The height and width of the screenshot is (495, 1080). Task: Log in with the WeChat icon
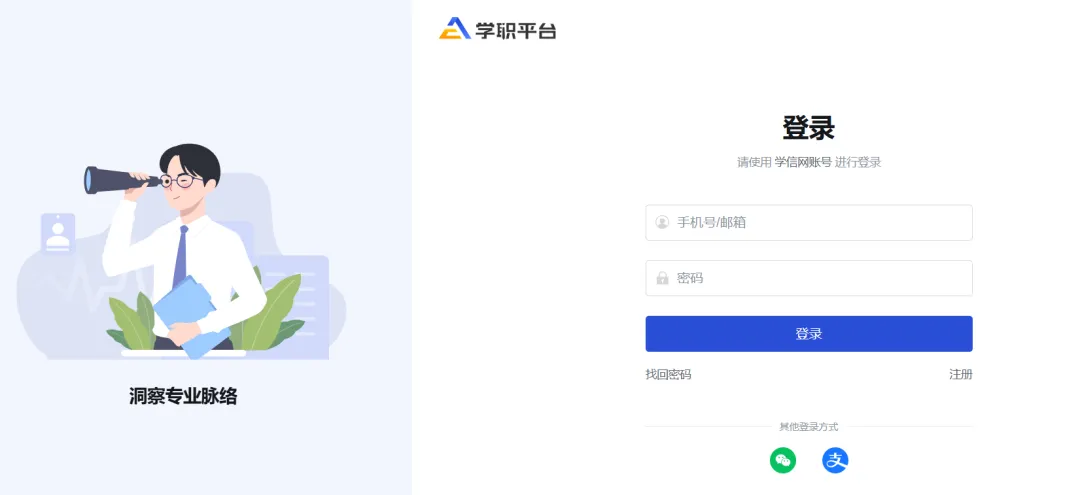[783, 460]
